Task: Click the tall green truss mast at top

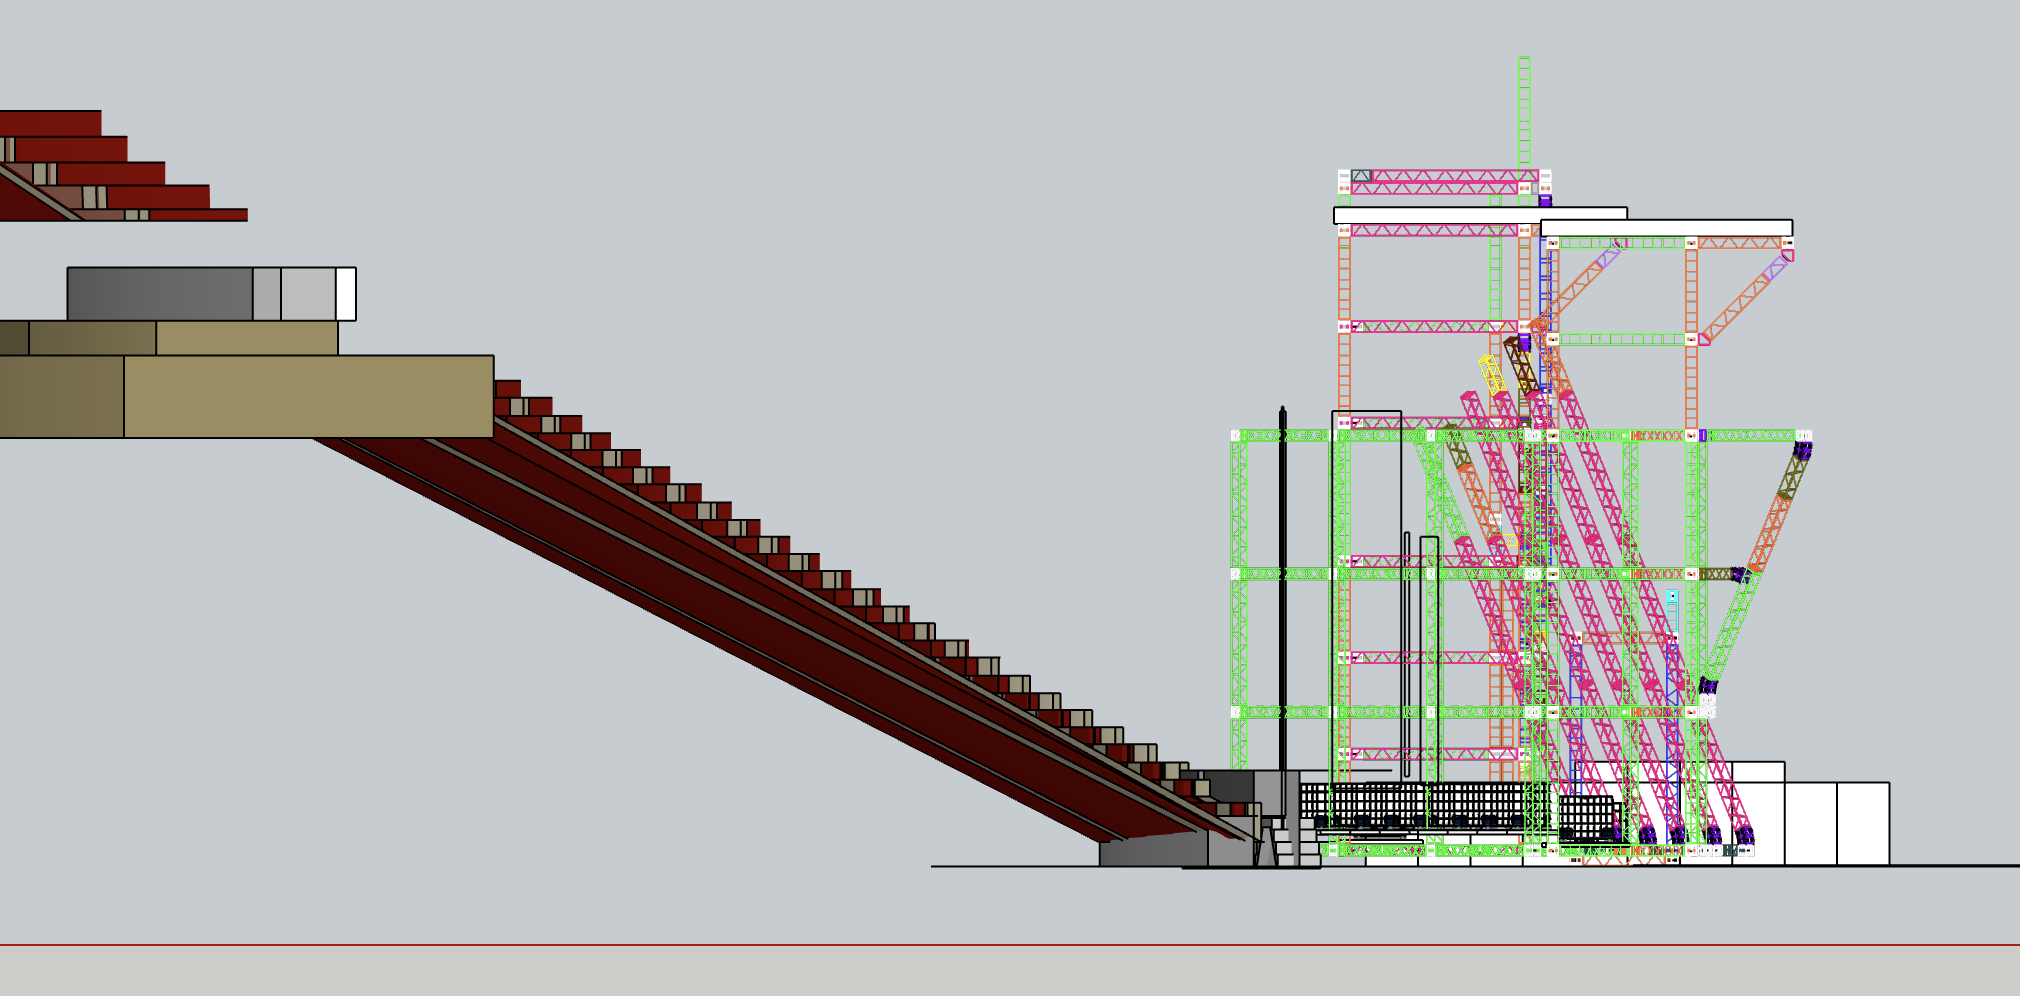Action: [x=1524, y=112]
